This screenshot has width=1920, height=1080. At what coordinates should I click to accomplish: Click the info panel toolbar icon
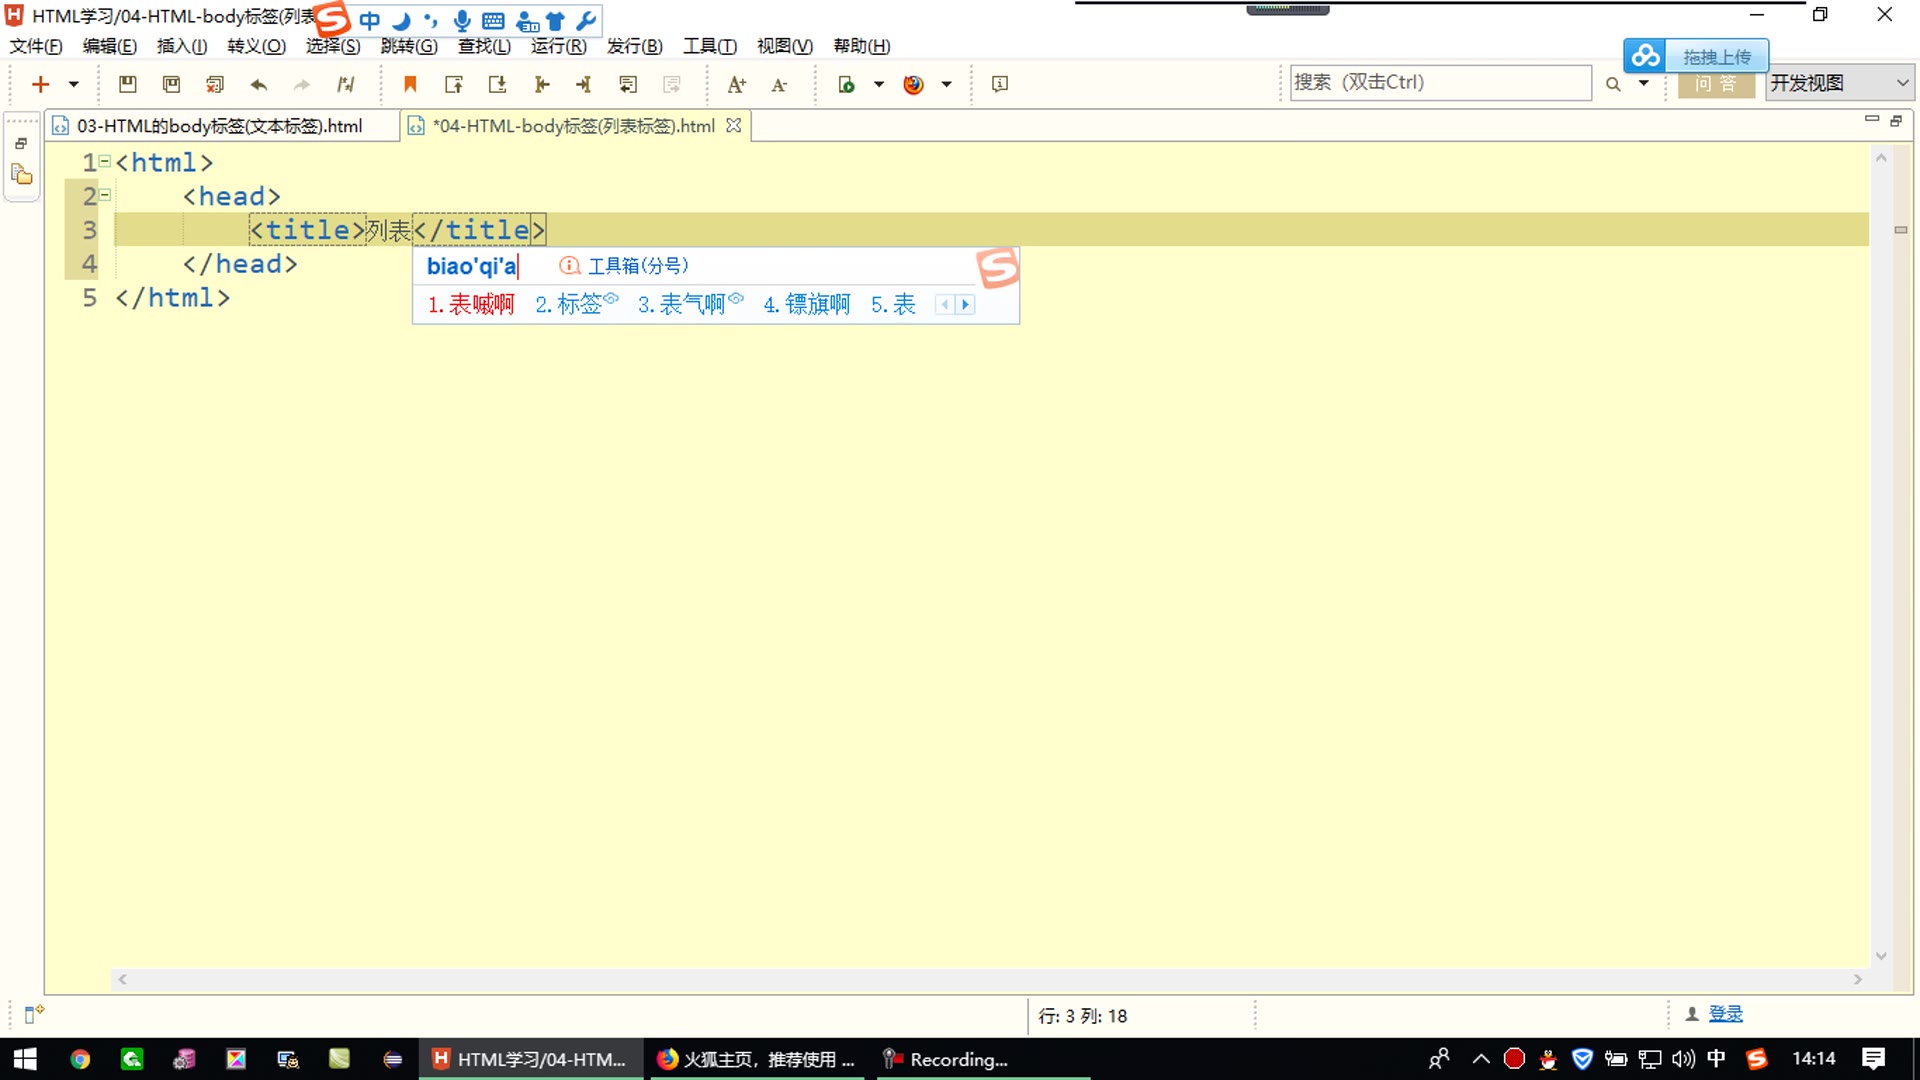(x=1000, y=85)
